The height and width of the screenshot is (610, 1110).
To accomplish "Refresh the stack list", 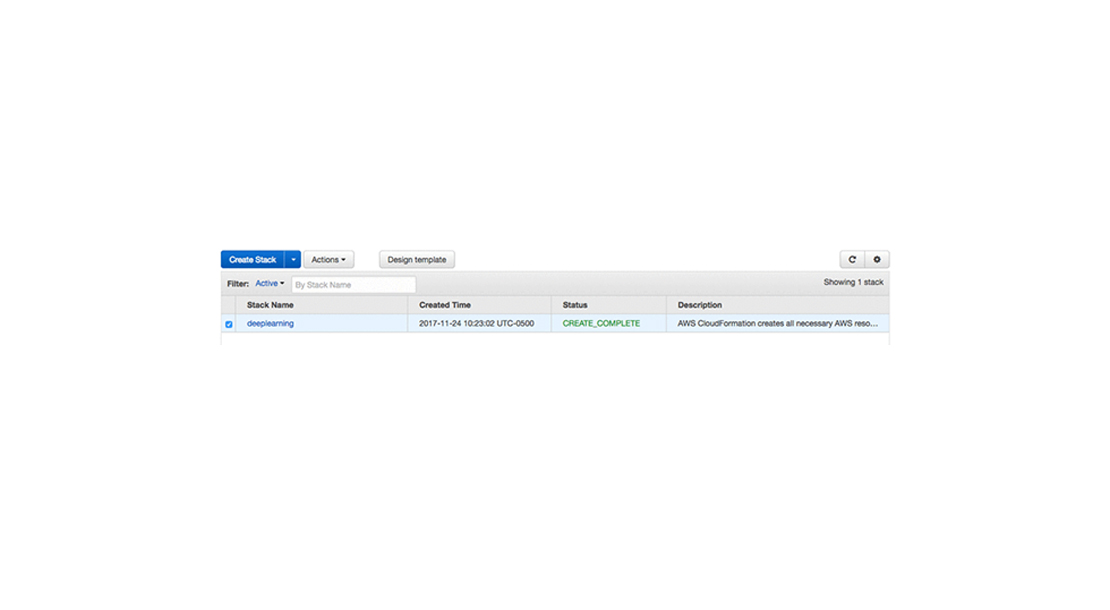I will [x=852, y=260].
